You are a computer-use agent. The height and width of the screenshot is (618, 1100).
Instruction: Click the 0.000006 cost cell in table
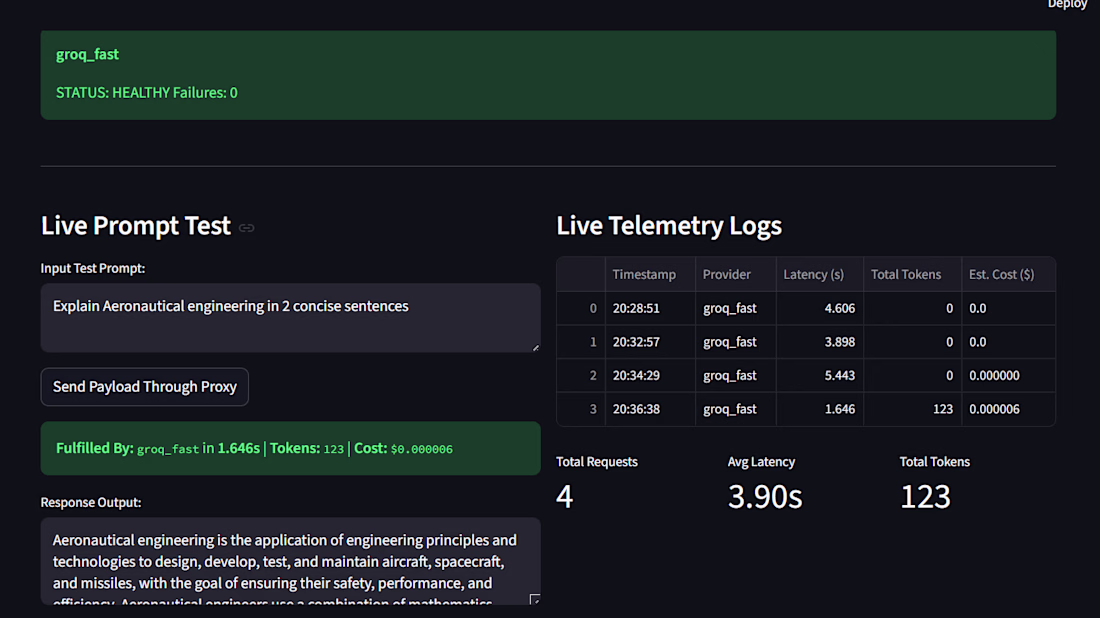coord(1008,409)
